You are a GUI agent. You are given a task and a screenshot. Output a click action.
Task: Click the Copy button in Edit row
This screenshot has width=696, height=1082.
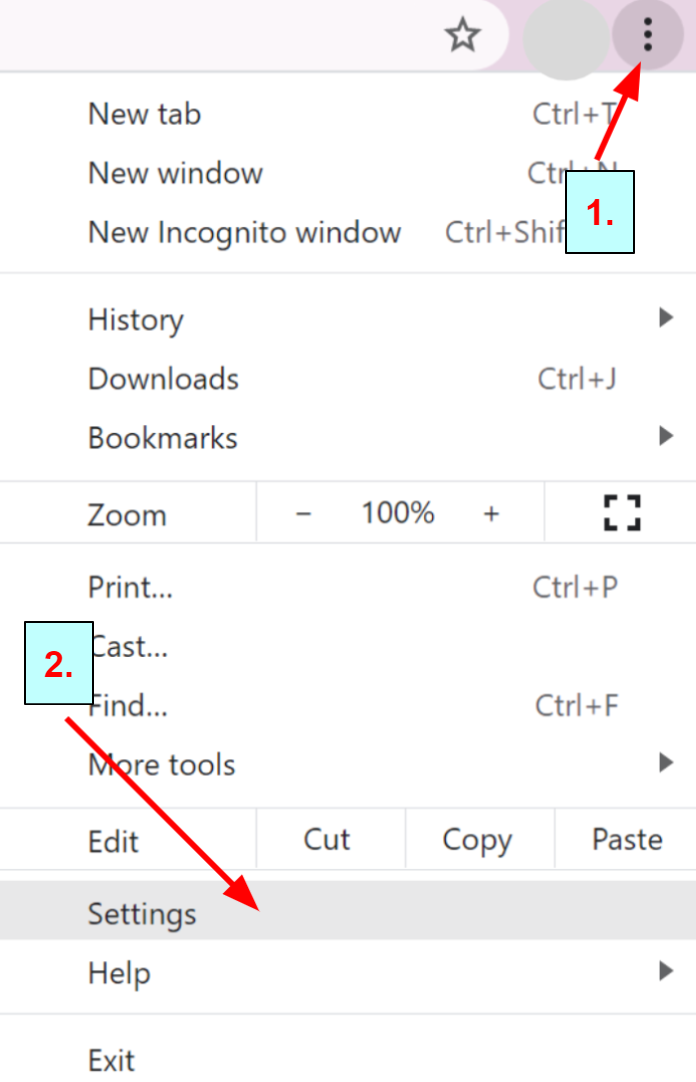tap(476, 840)
